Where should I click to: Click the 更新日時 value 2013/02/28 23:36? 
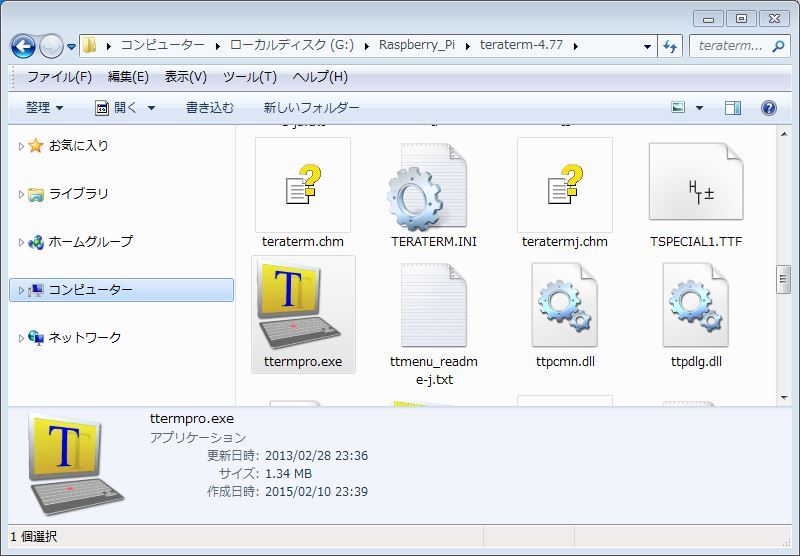tap(316, 456)
